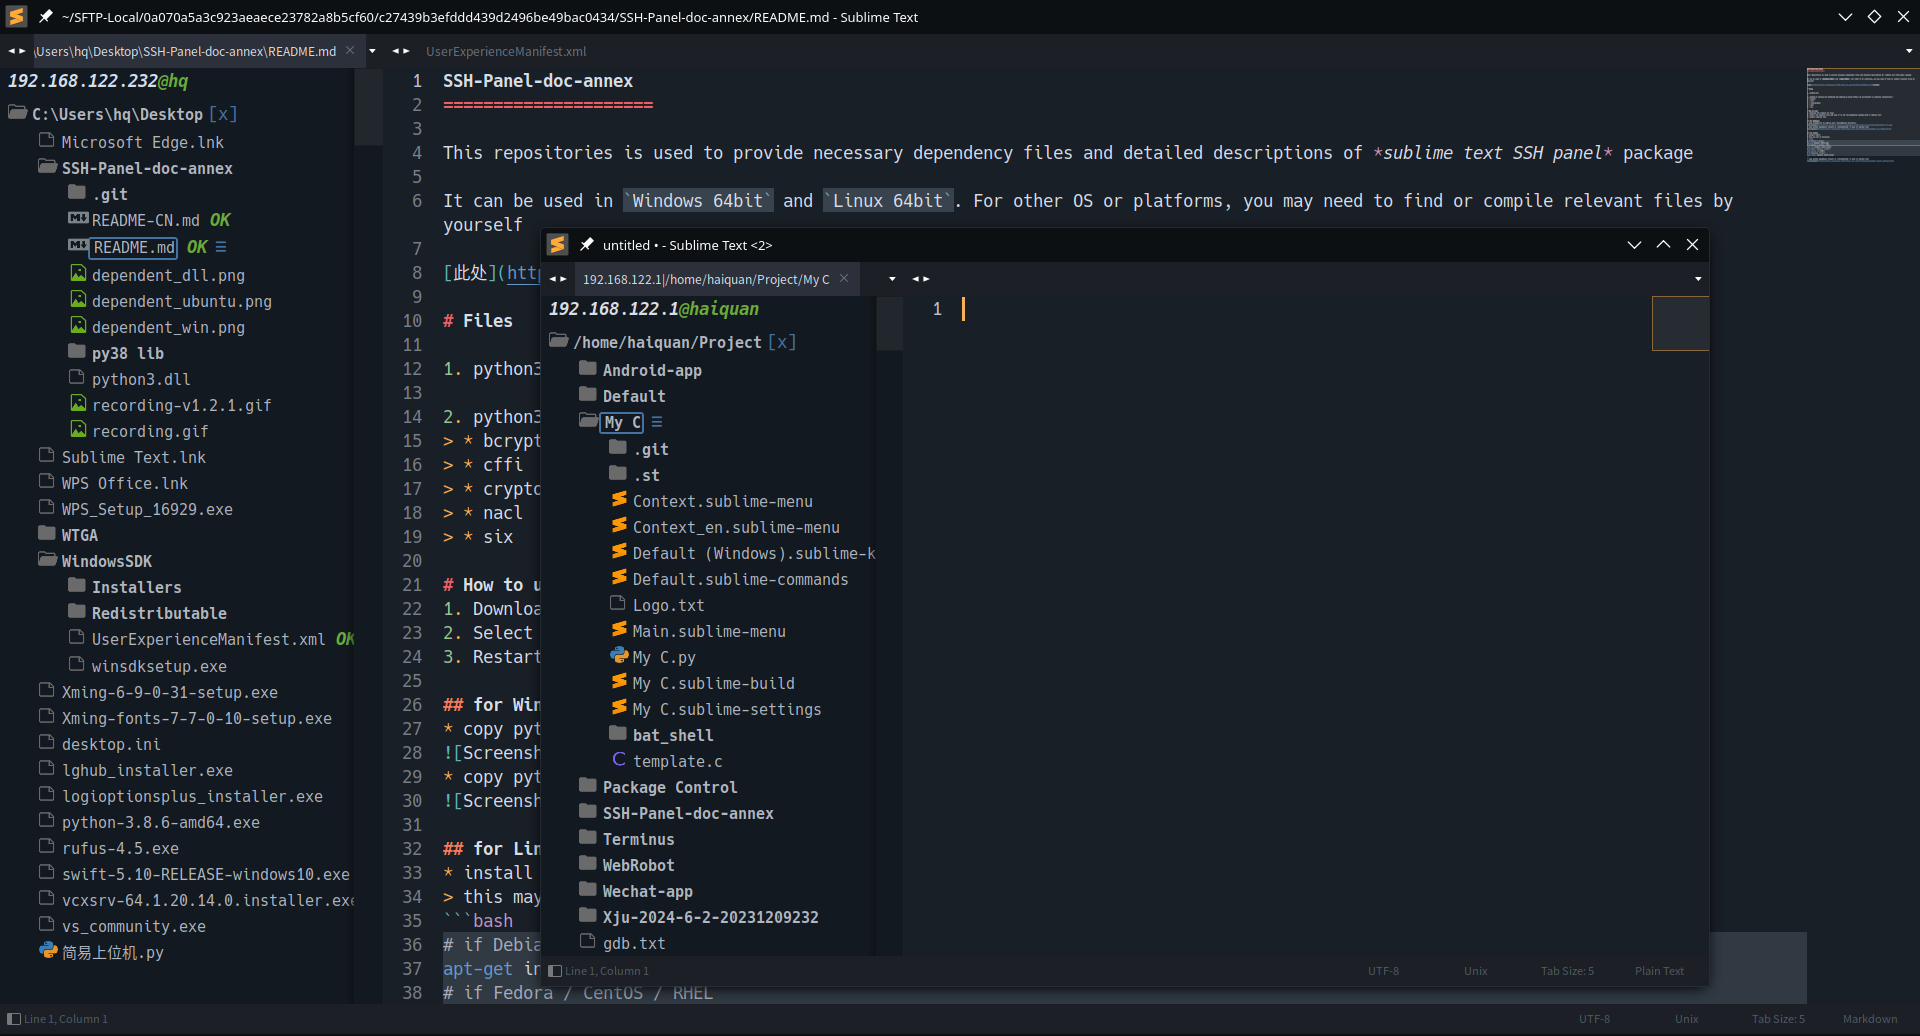Open dependent_ubuntu.png image icon
Image resolution: width=1920 pixels, height=1036 pixels.
[x=78, y=299]
